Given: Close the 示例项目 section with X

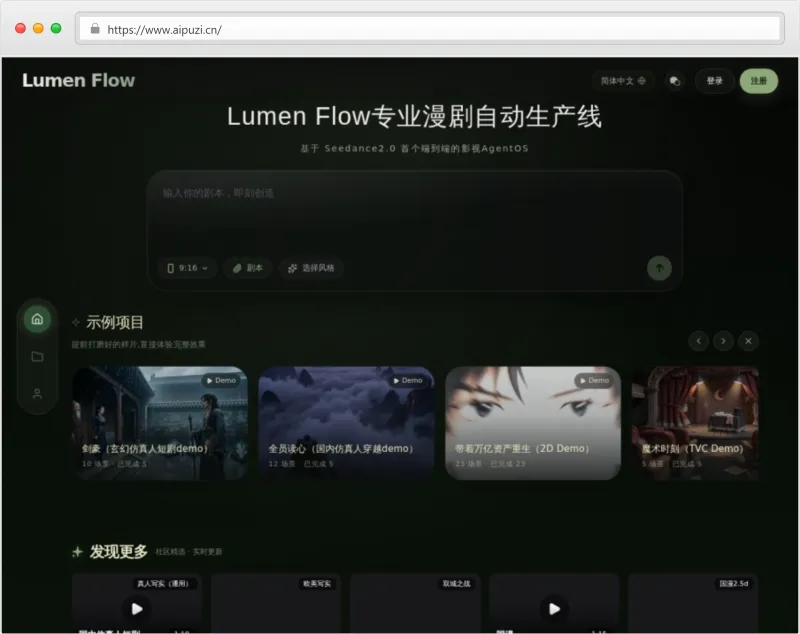Looking at the screenshot, I should 748,341.
